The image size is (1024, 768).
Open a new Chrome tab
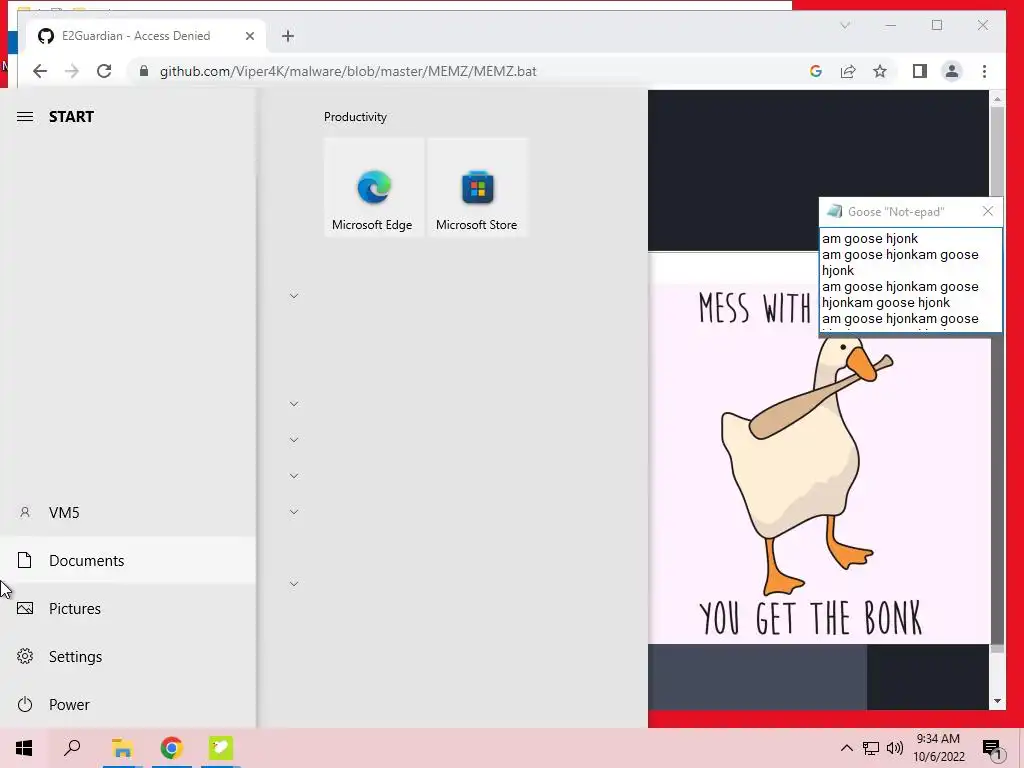288,36
